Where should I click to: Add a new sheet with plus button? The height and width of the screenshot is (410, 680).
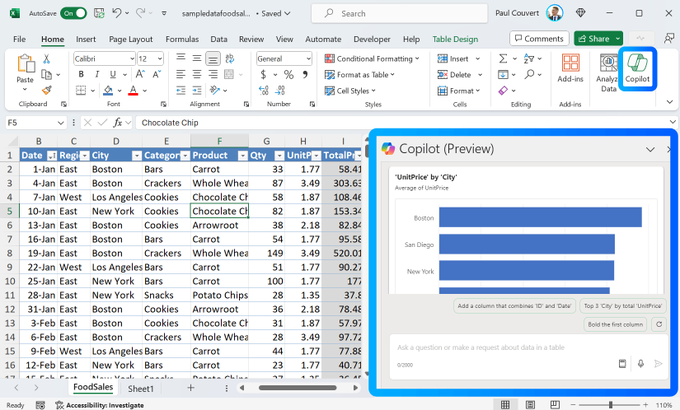pyautogui.click(x=190, y=388)
